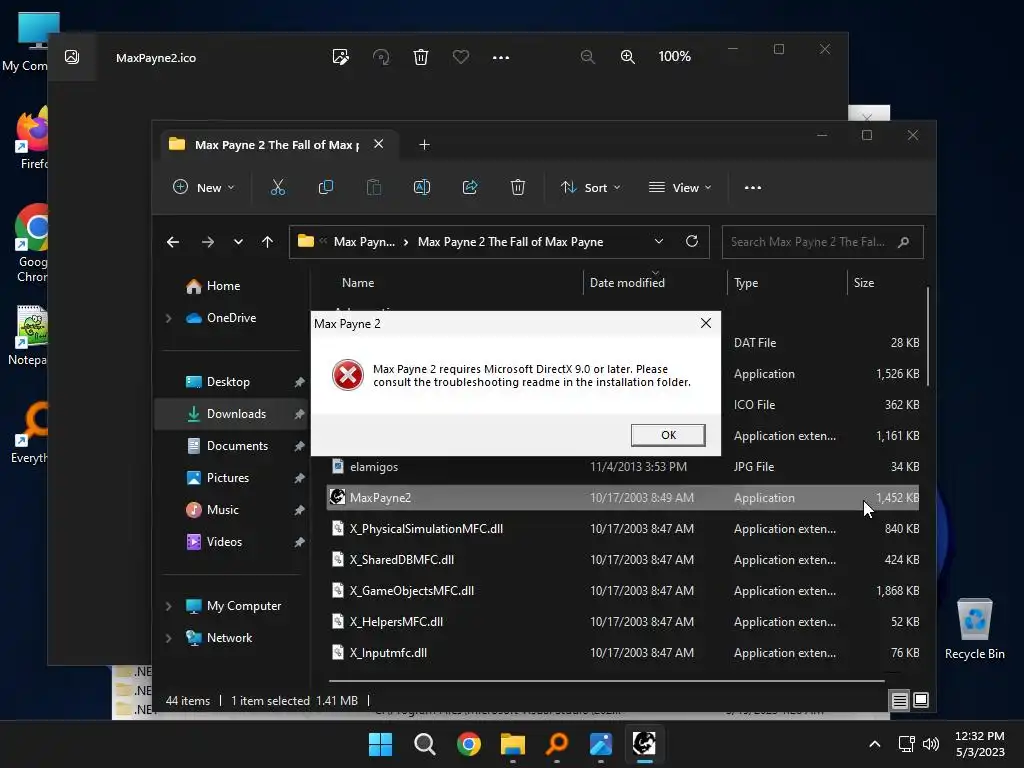1024x768 pixels.
Task: Open Recycle Bin desktop icon
Action: pos(974,628)
